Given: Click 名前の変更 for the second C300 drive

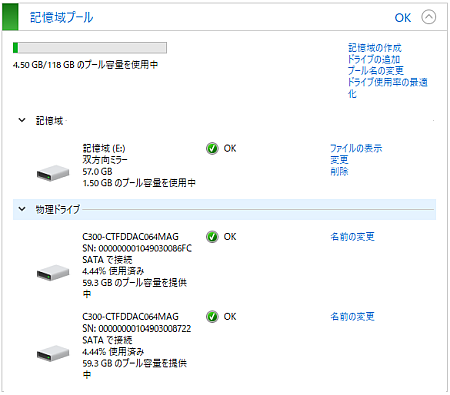Looking at the screenshot, I should point(352,316).
